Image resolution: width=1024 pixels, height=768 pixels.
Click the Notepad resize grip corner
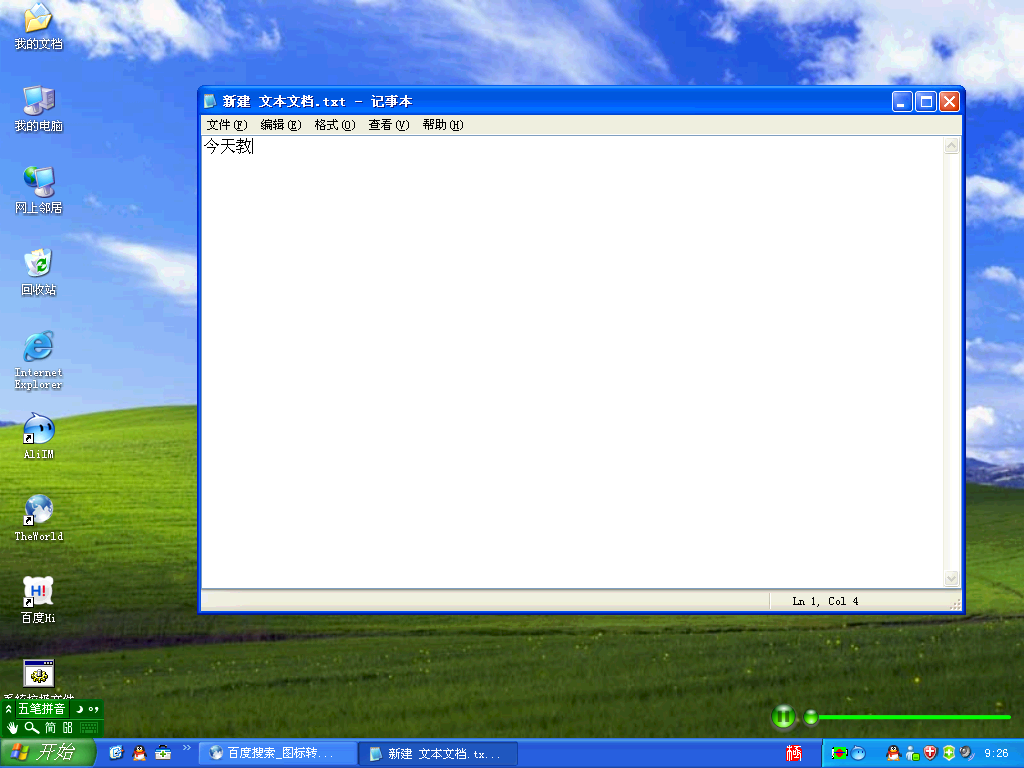955,605
